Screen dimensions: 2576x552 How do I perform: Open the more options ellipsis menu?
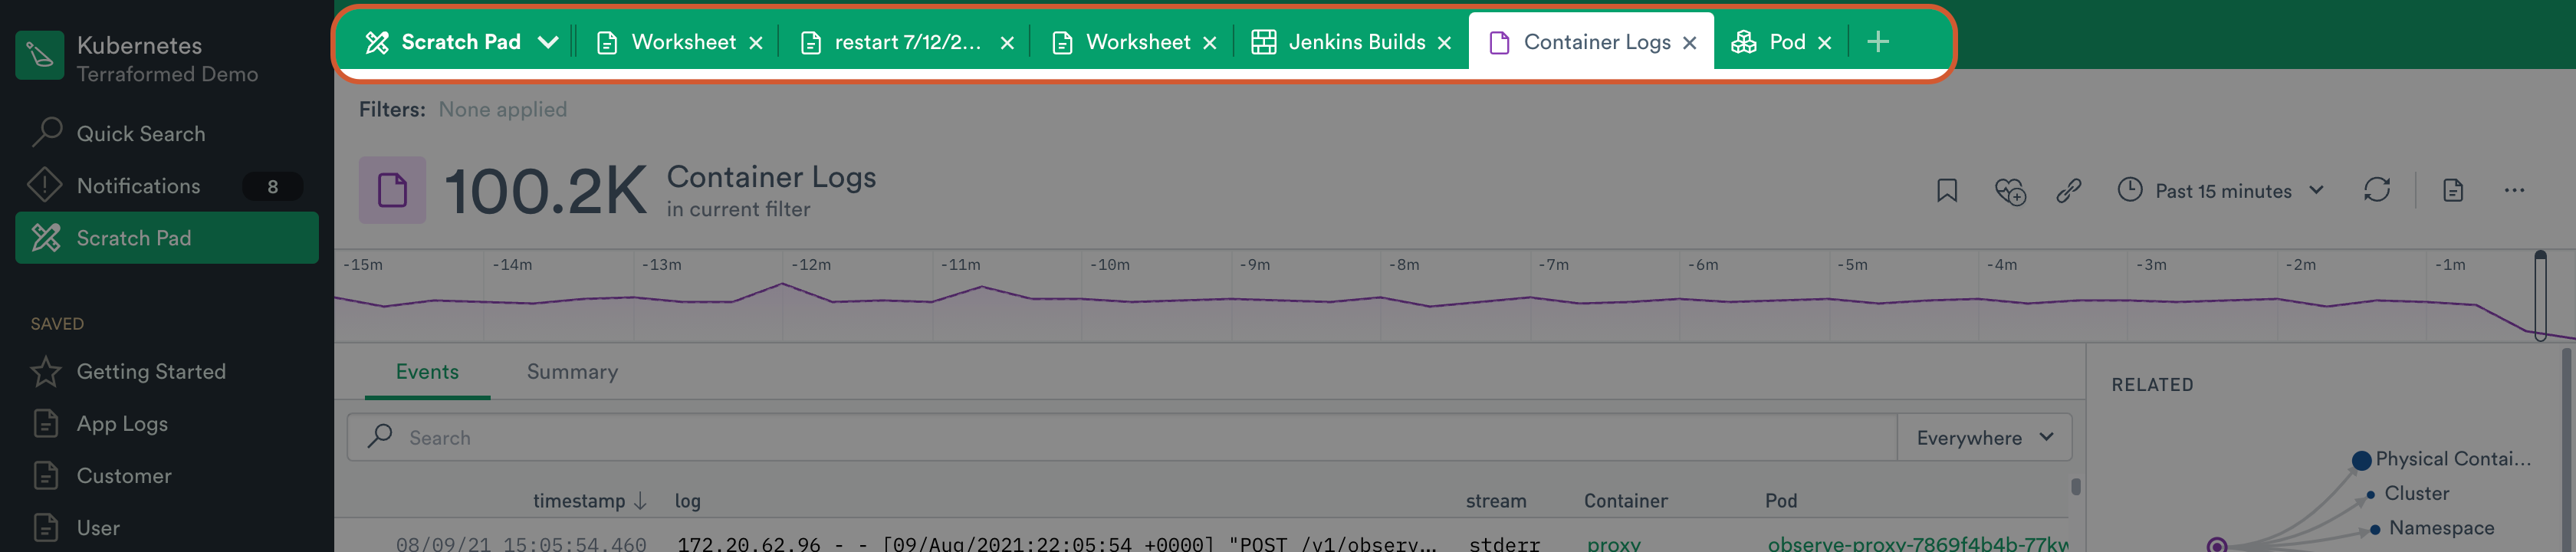click(2514, 190)
